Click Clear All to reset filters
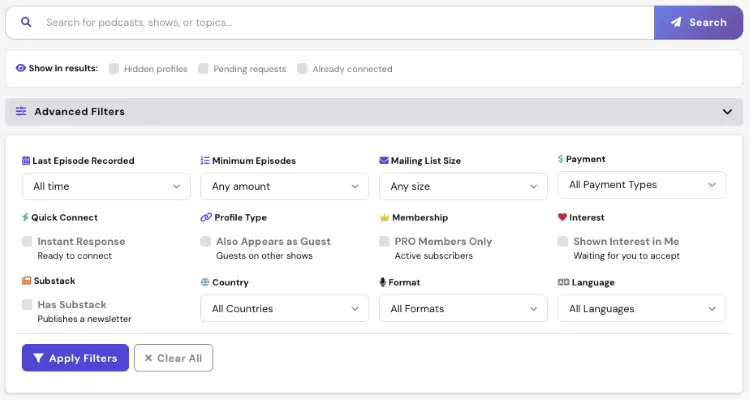Screen dimensions: 750x400 tap(174, 358)
